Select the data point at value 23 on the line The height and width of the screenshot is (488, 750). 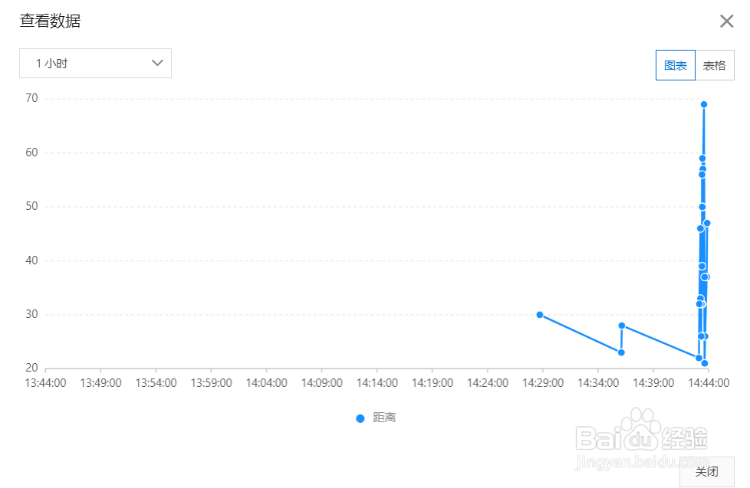[x=621, y=352]
